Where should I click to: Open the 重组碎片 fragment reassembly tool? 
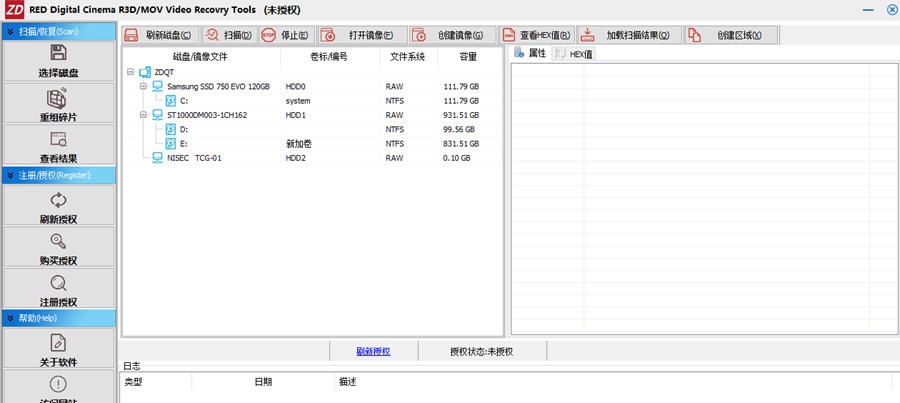[x=59, y=103]
